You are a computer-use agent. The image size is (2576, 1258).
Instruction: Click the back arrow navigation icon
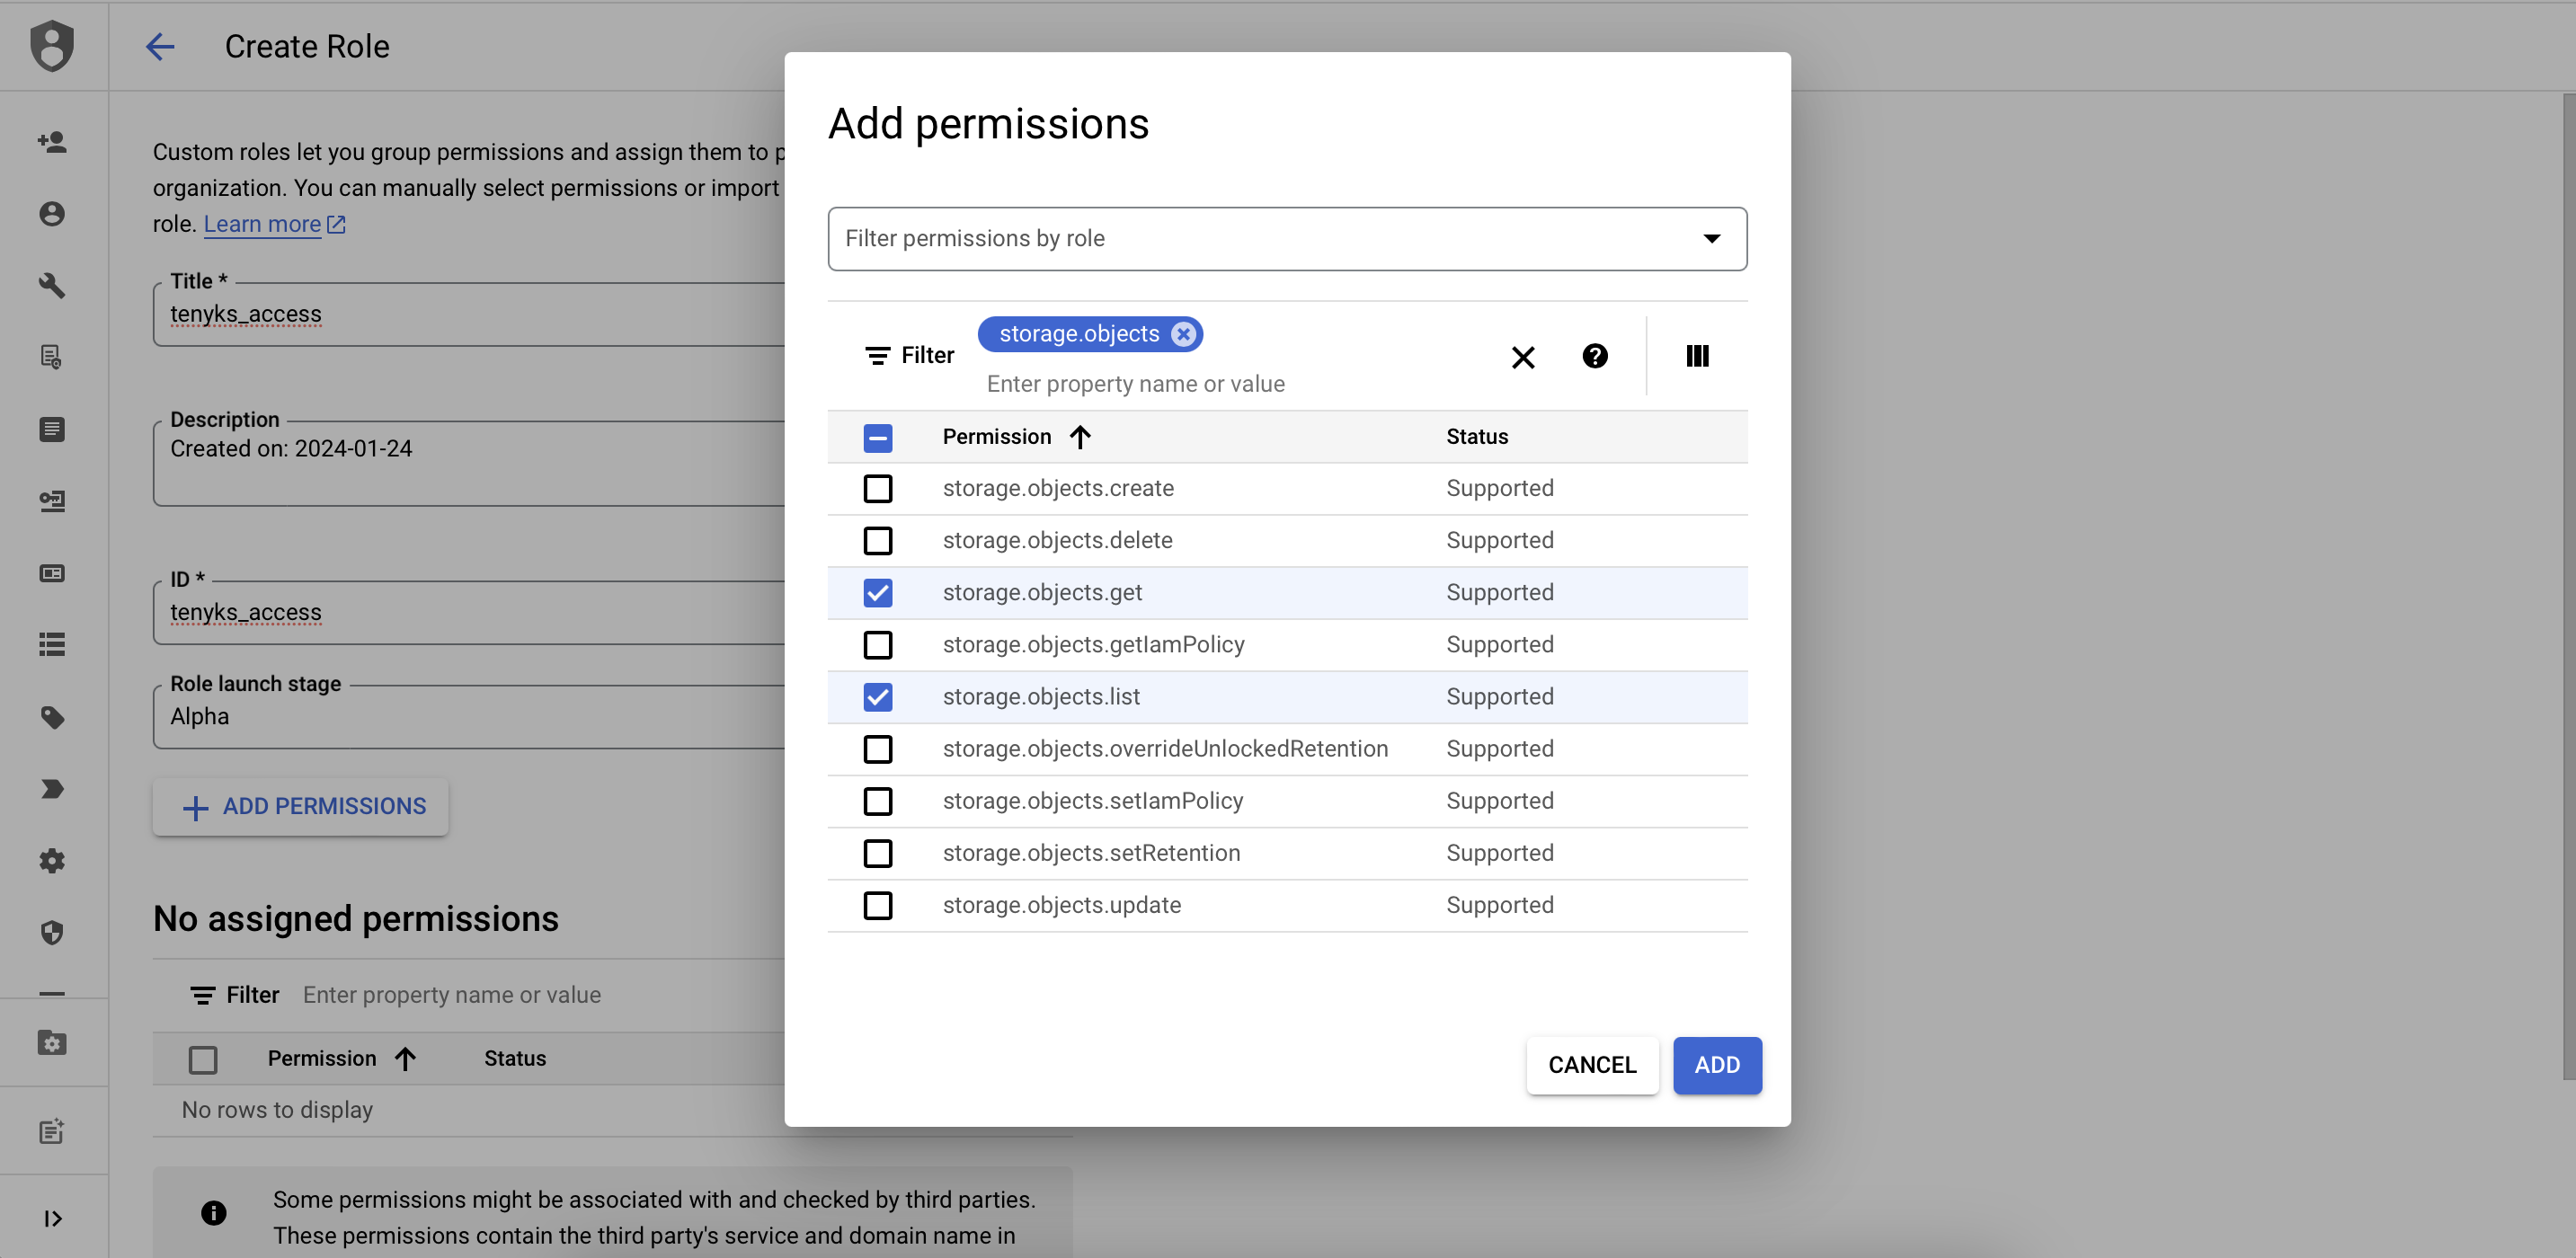(x=159, y=44)
